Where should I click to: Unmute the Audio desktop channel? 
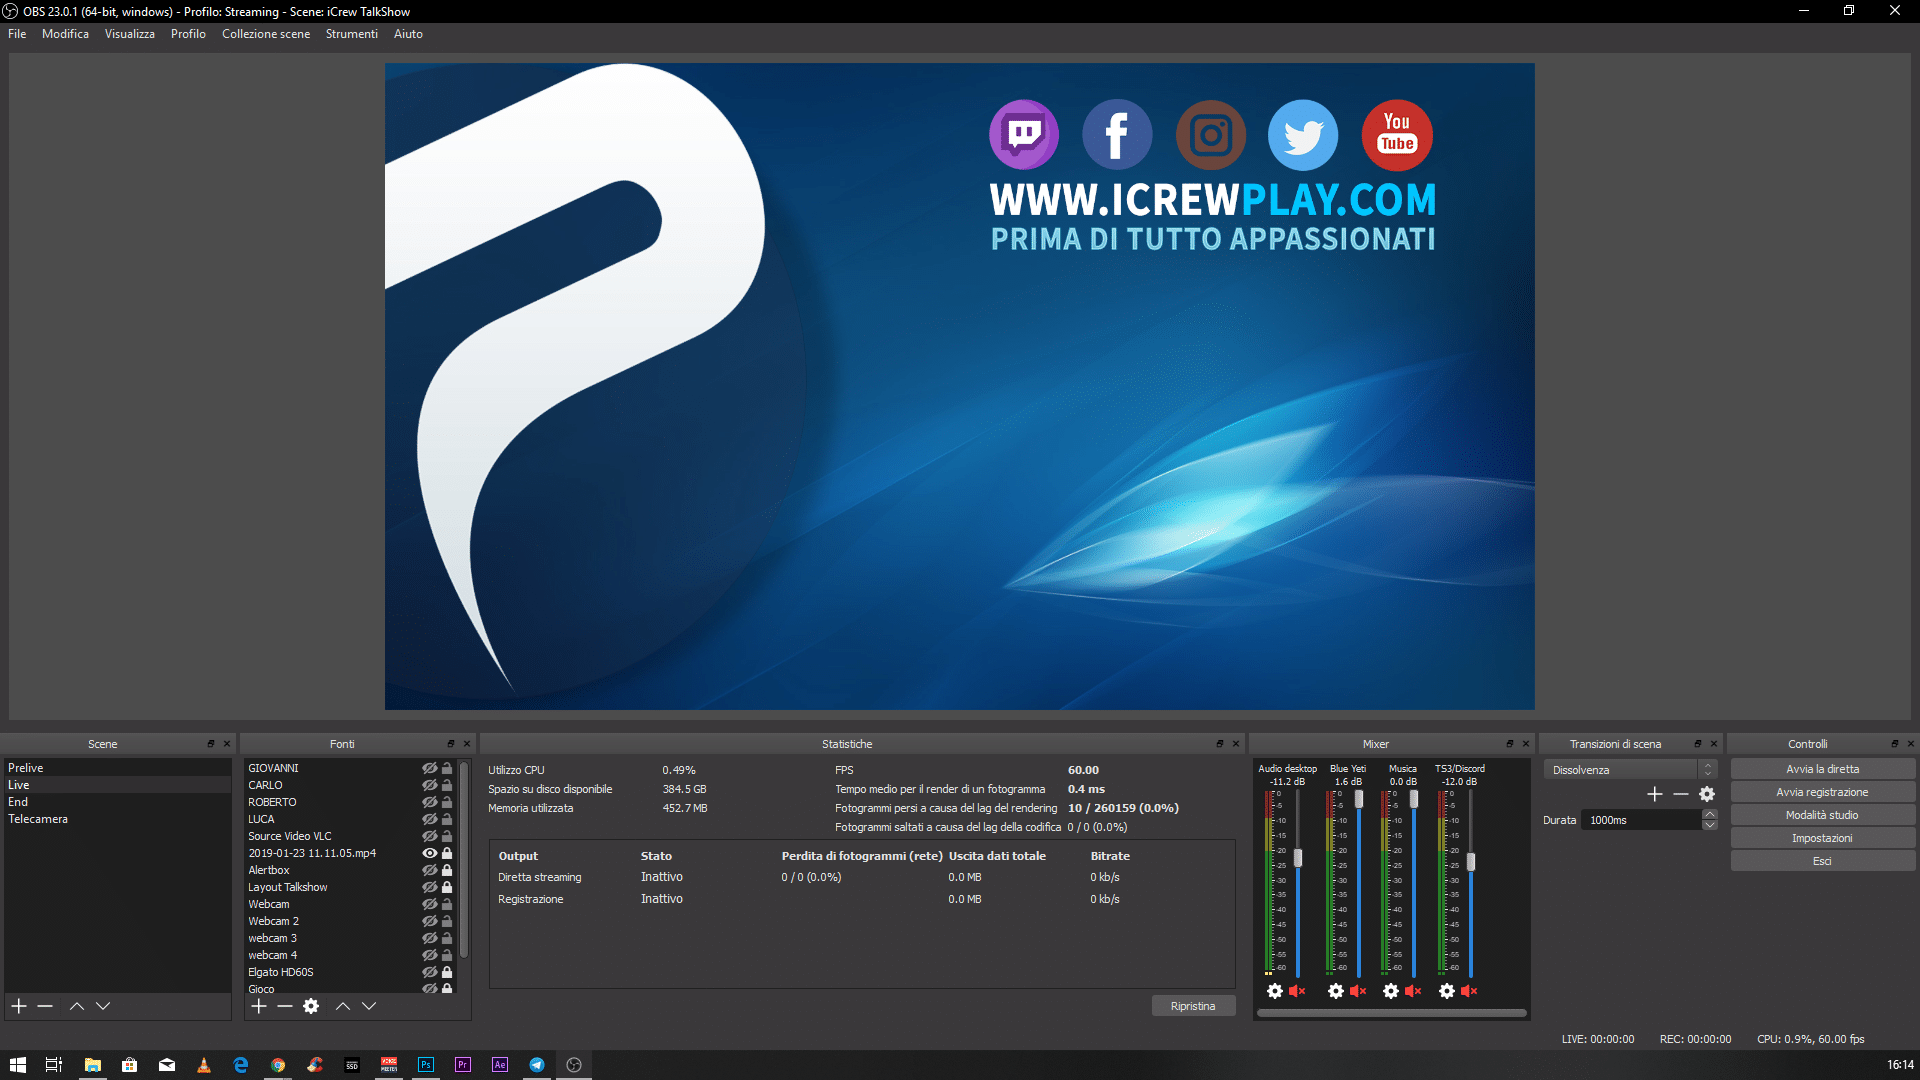coord(1297,991)
